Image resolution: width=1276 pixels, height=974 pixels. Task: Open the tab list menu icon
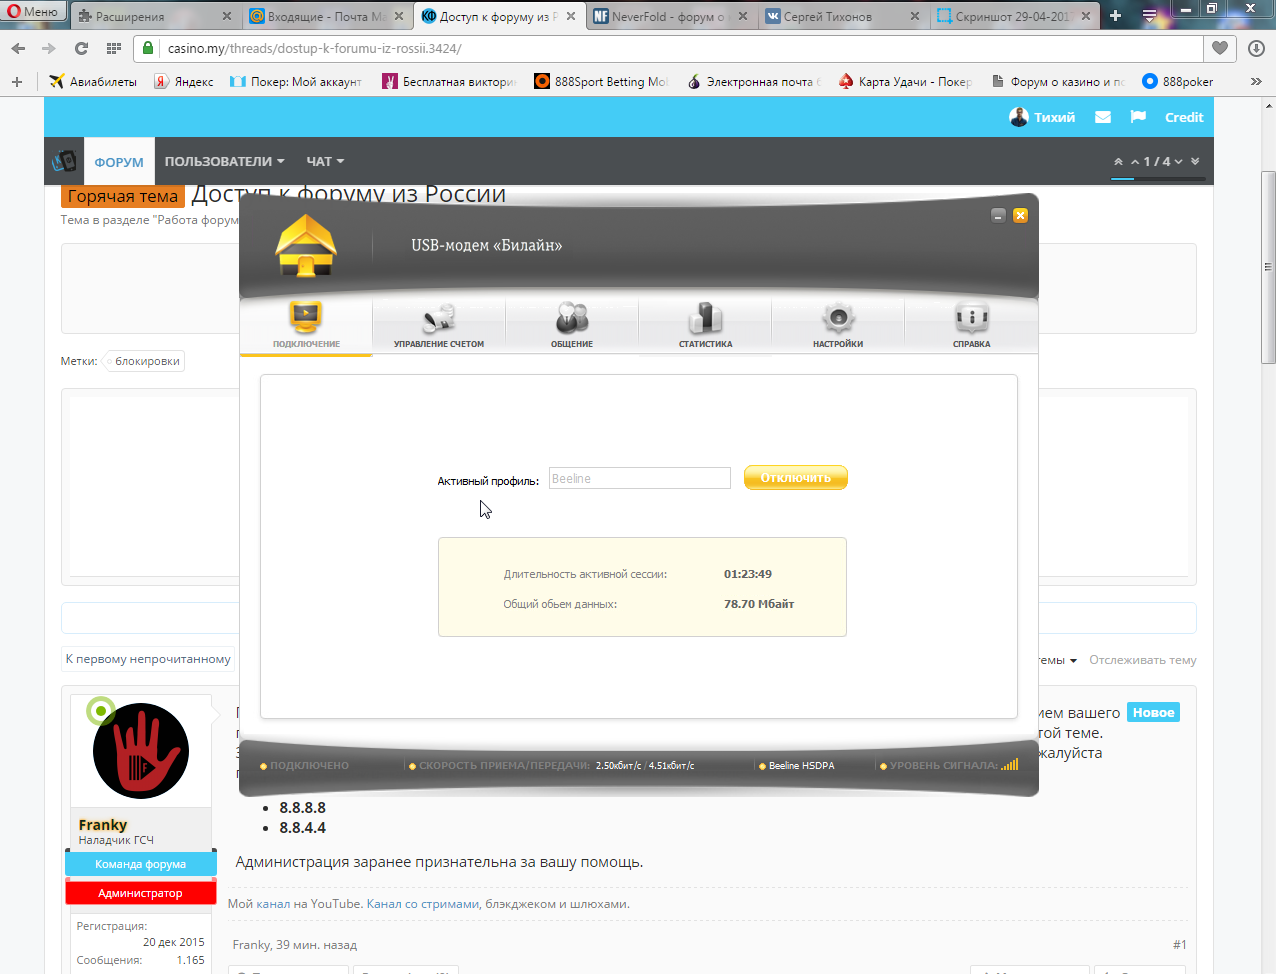(x=1150, y=16)
